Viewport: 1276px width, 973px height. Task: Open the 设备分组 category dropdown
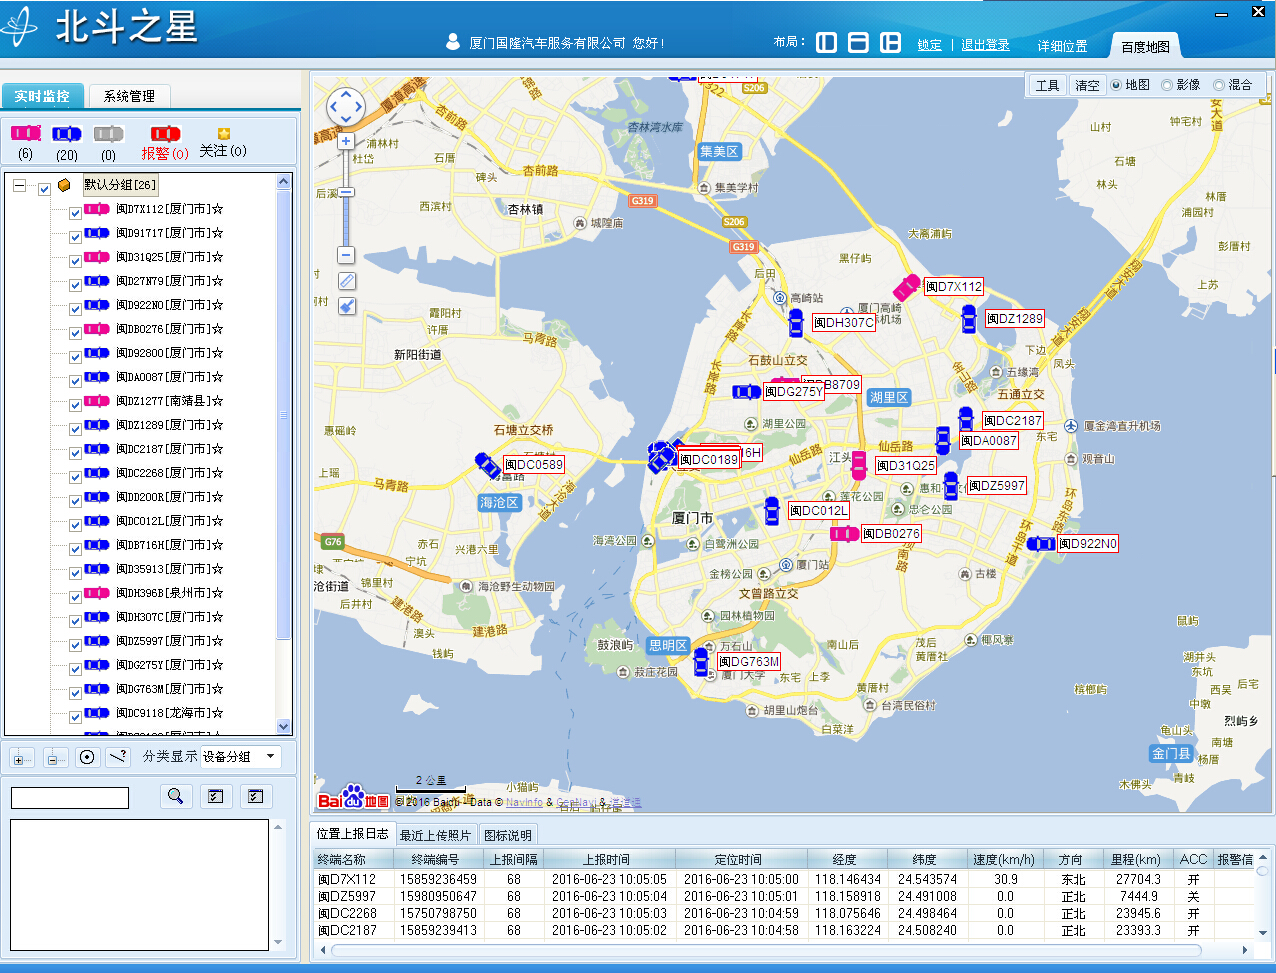[240, 757]
